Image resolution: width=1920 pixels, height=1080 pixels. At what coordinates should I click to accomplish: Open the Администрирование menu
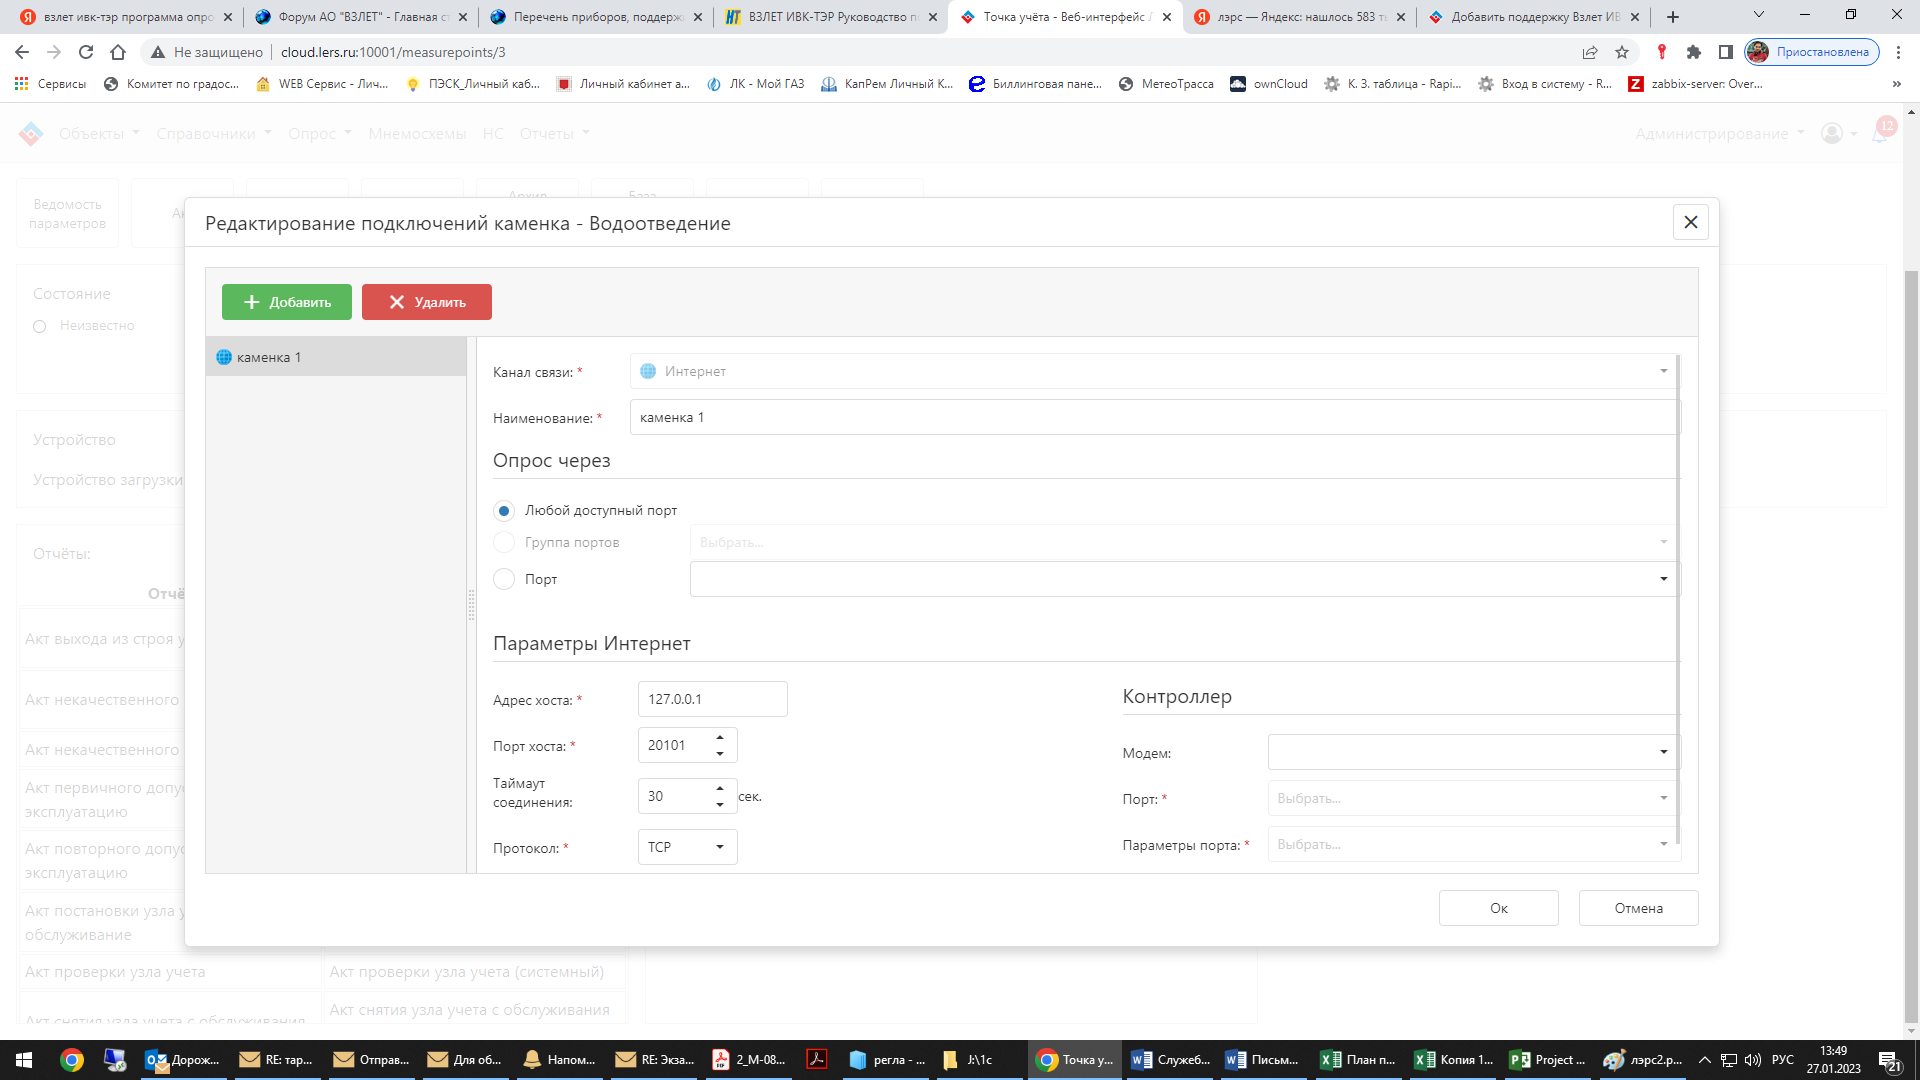[x=1720, y=133]
